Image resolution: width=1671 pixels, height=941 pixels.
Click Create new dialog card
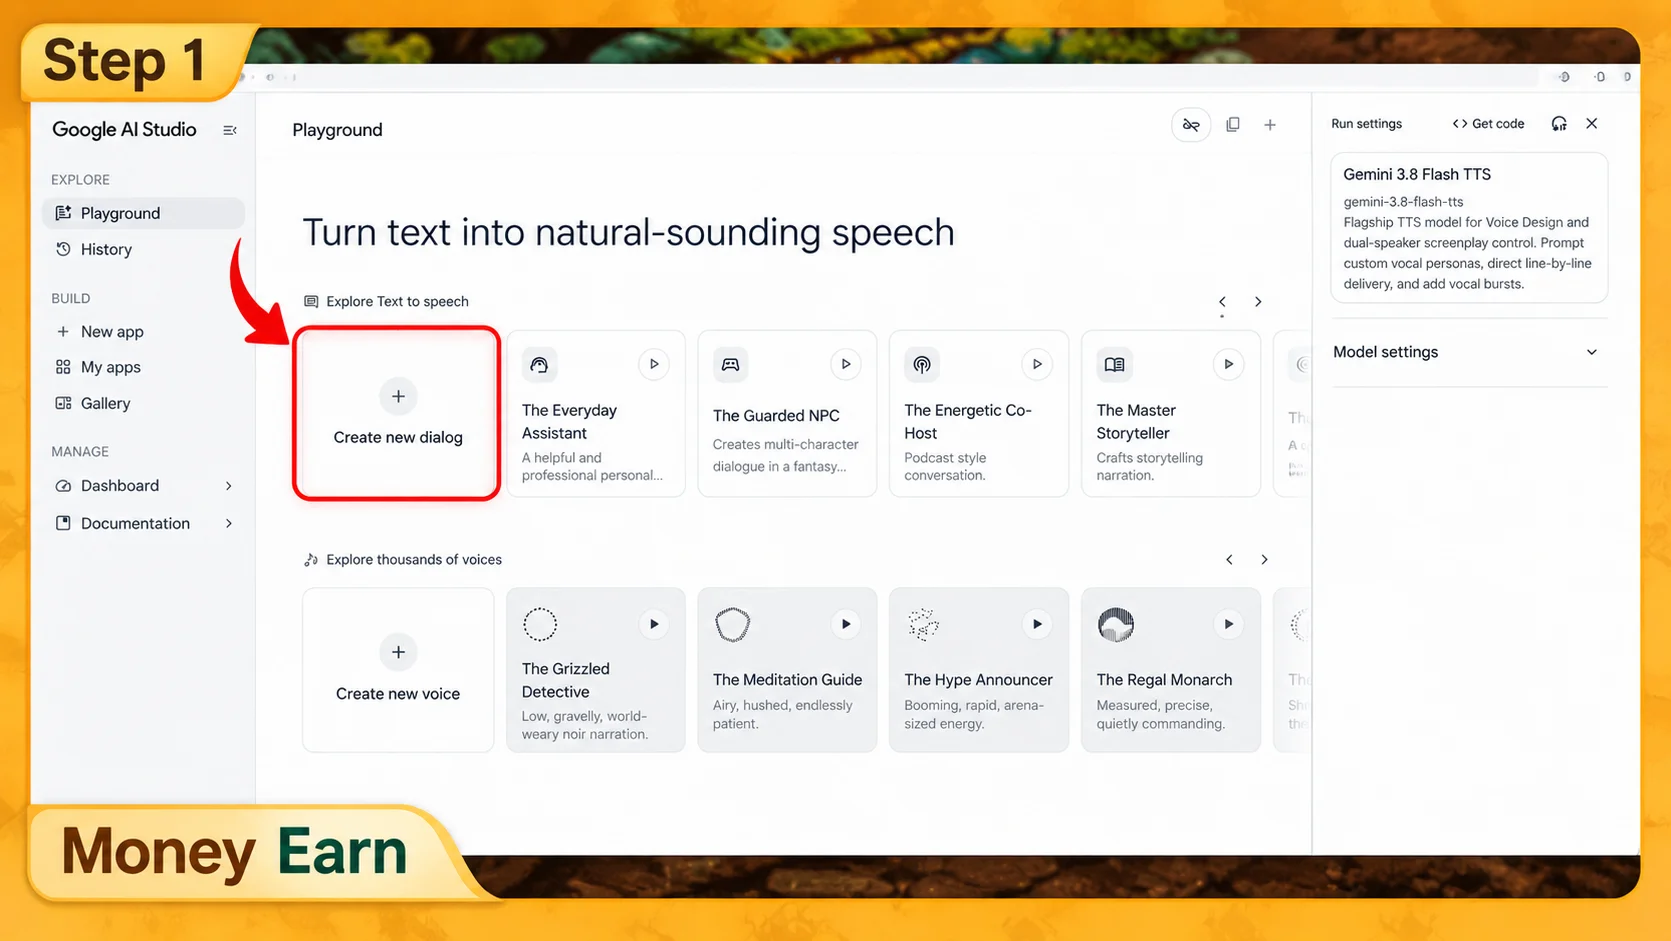[397, 413]
